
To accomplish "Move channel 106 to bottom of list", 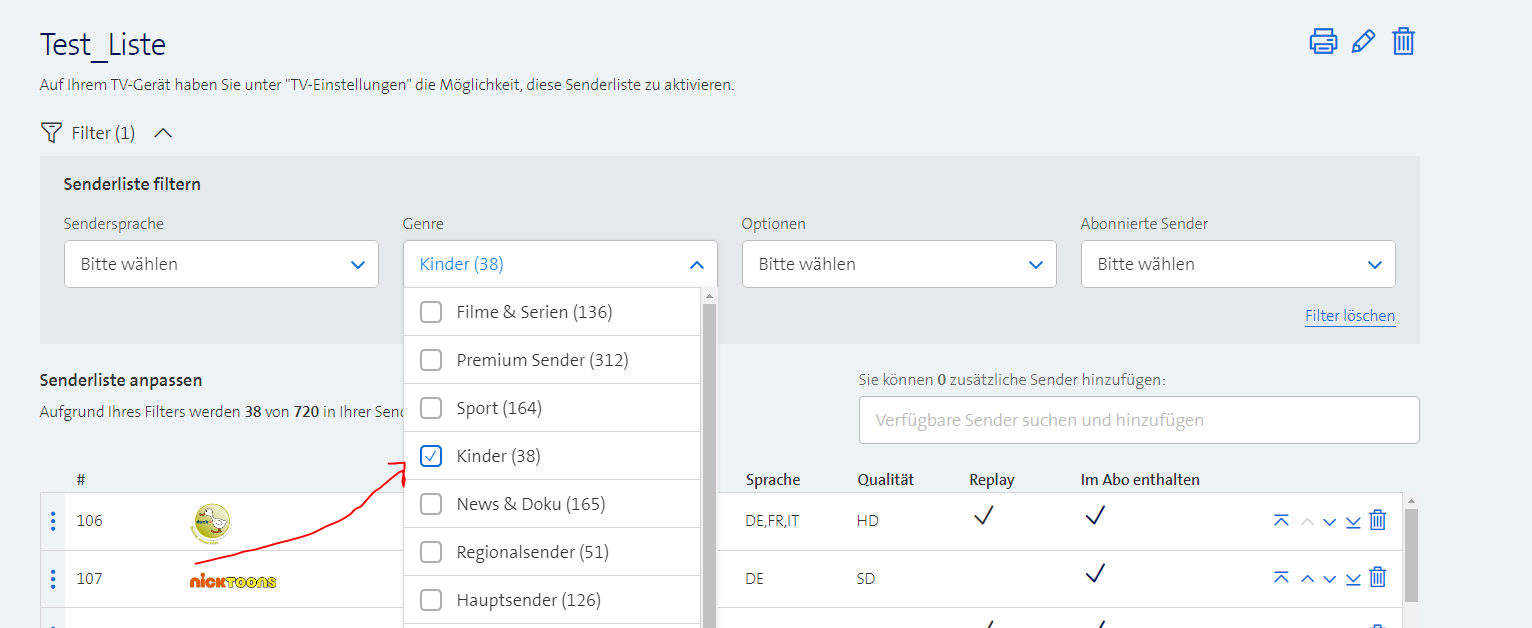I will click(x=1353, y=521).
